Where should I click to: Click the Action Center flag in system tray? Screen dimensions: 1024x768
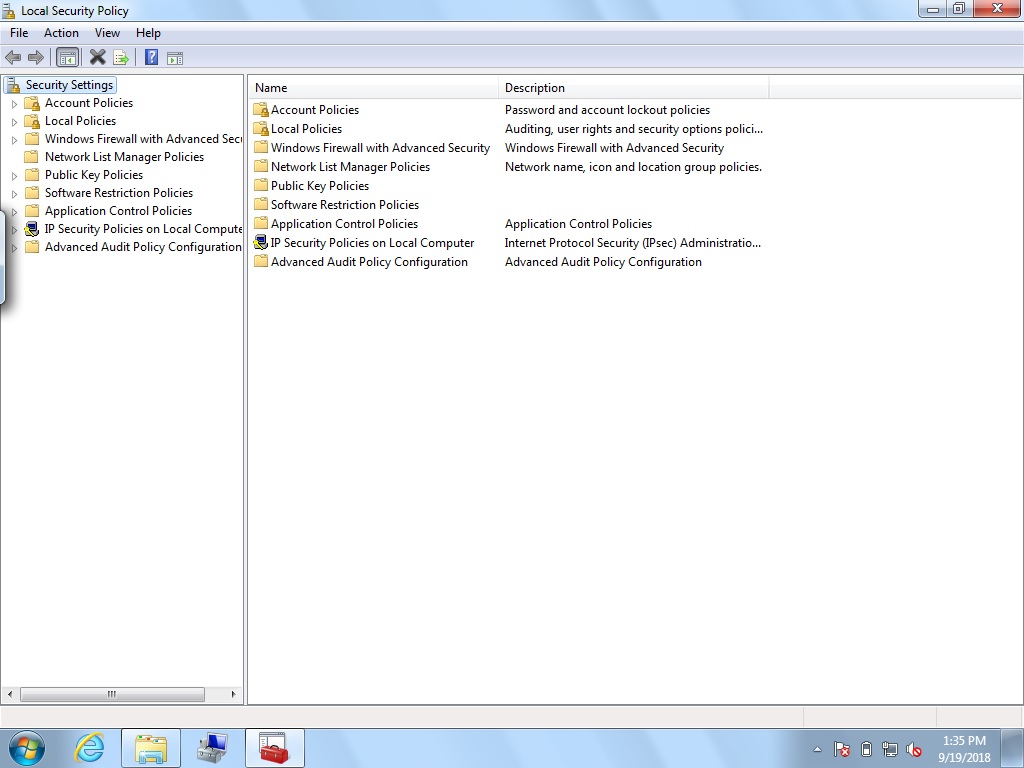(x=839, y=749)
